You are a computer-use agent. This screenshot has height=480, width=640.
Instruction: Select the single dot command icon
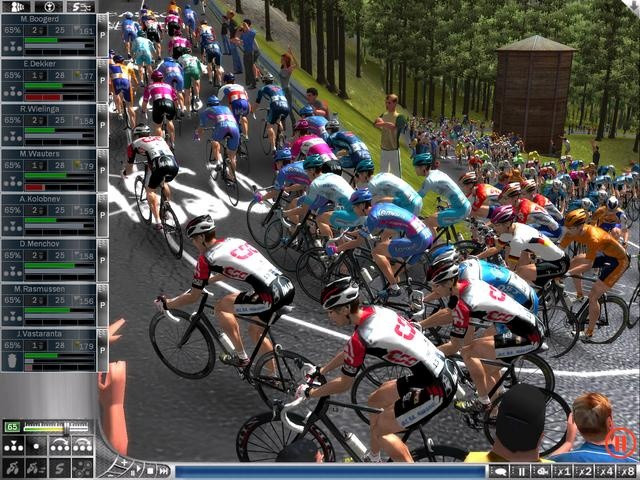point(36,447)
